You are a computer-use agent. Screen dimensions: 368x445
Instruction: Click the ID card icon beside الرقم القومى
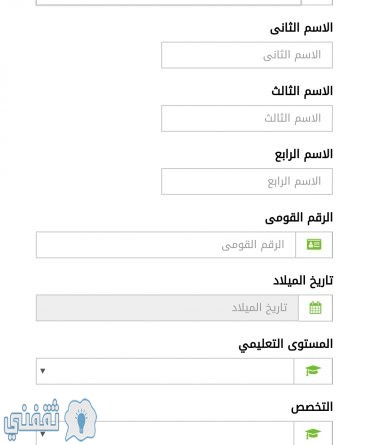(314, 245)
